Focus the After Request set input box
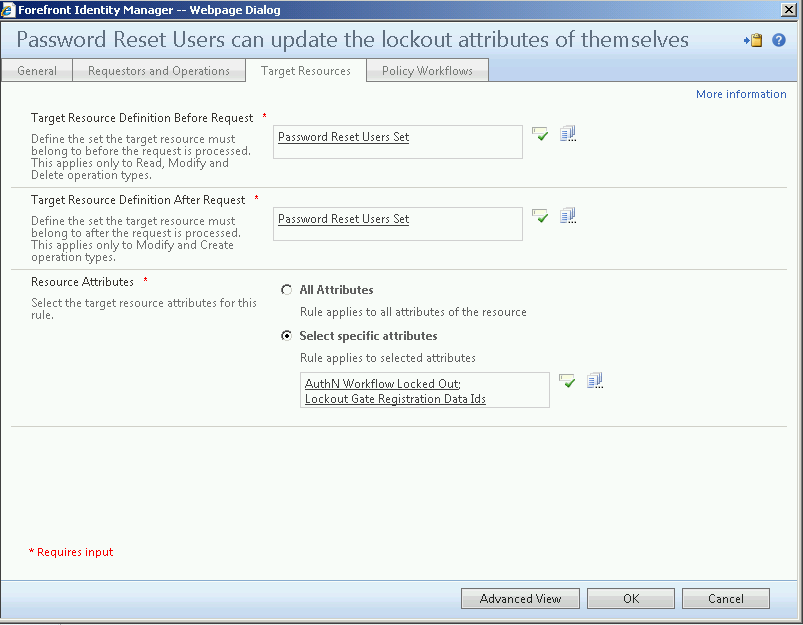Screen dimensions: 803x625 398,224
